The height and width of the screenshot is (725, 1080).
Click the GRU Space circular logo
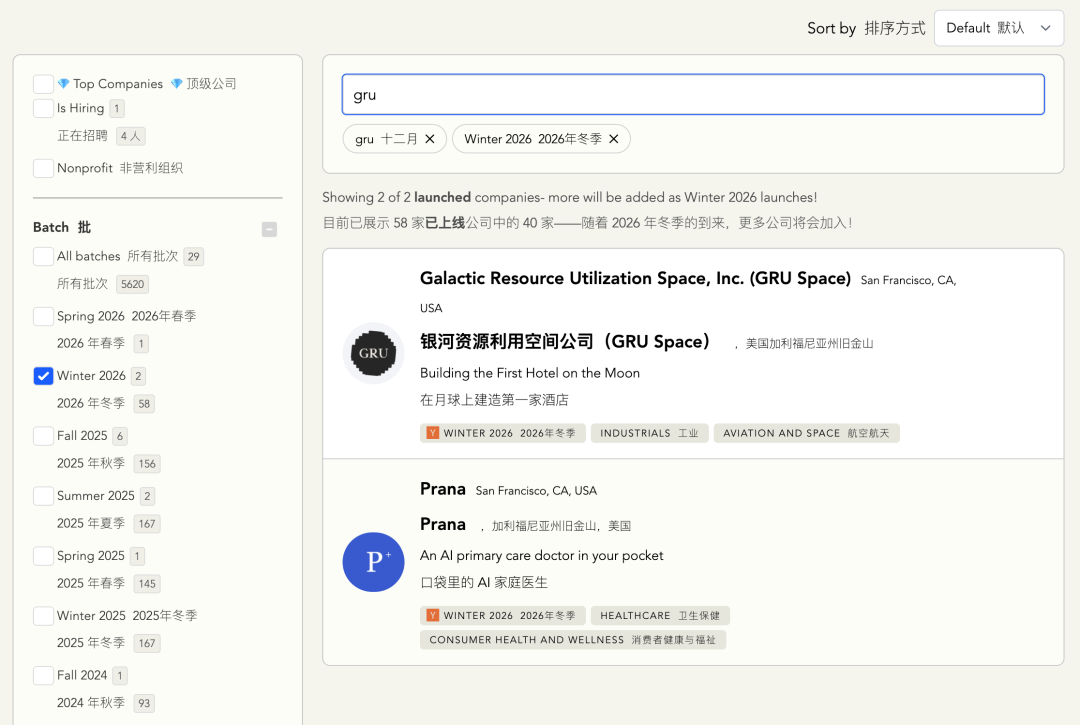[373, 353]
